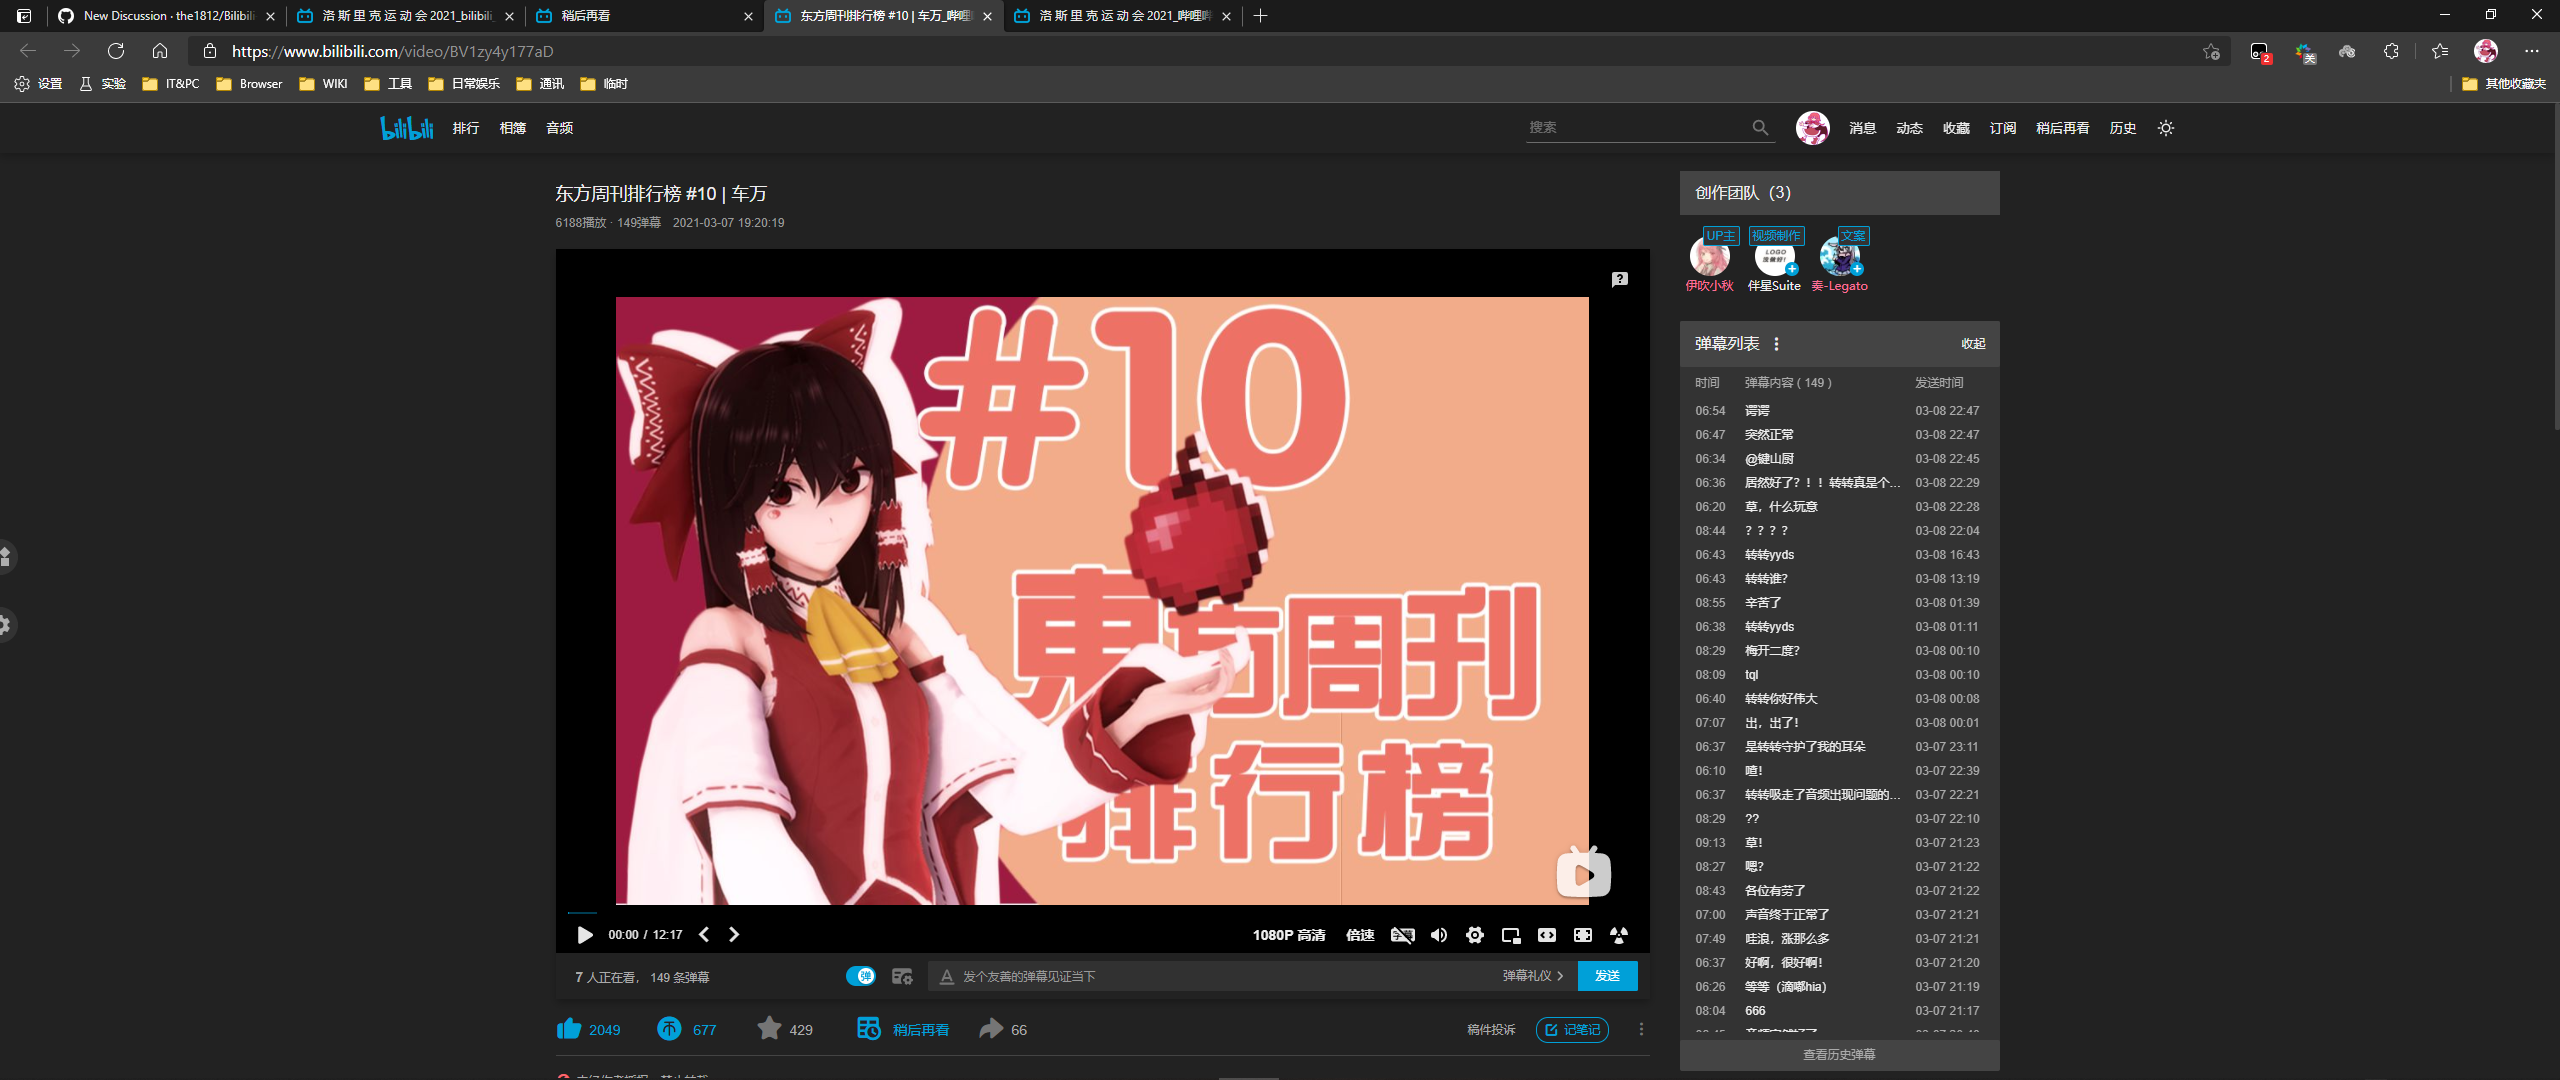The height and width of the screenshot is (1080, 2560).
Task: Open the danmaku list options dots
Action: pyautogui.click(x=1777, y=344)
